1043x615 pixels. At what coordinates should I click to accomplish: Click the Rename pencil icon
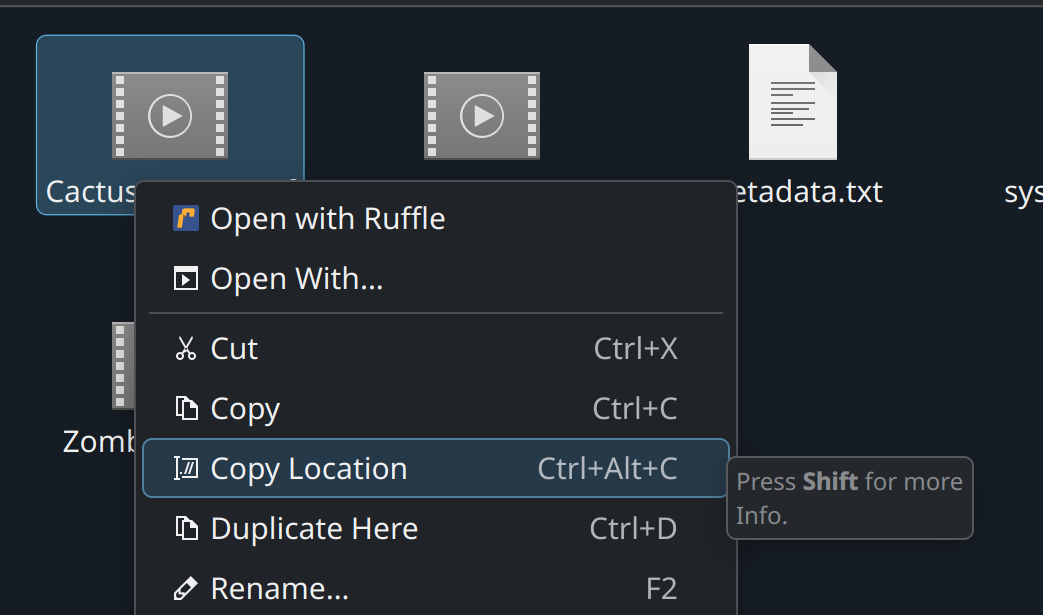(186, 588)
